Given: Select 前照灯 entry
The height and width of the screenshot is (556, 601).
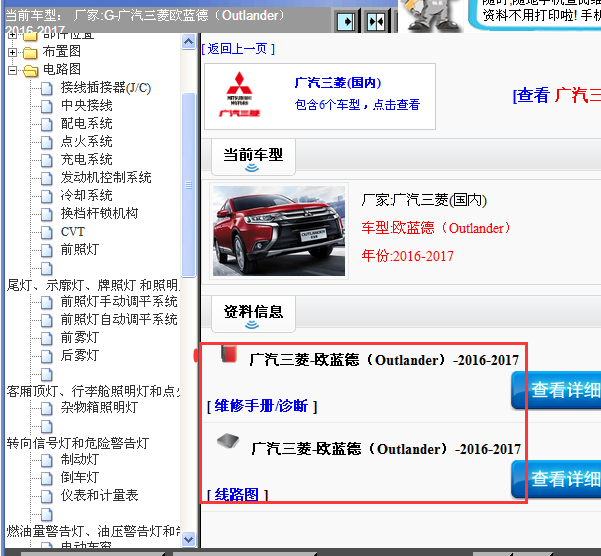Looking at the screenshot, I should coord(80,249).
